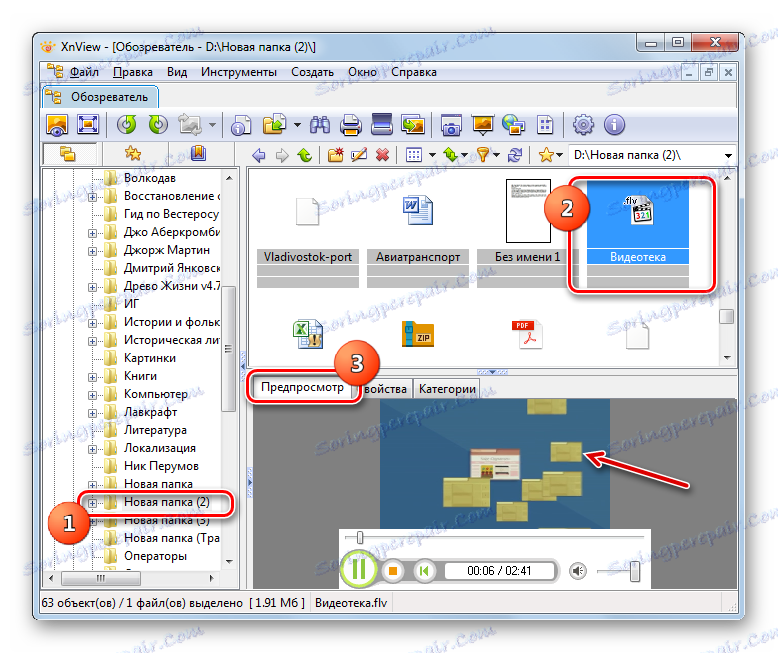Click the red Delete X icon
Viewport: 778px width, 653px height.
382,155
